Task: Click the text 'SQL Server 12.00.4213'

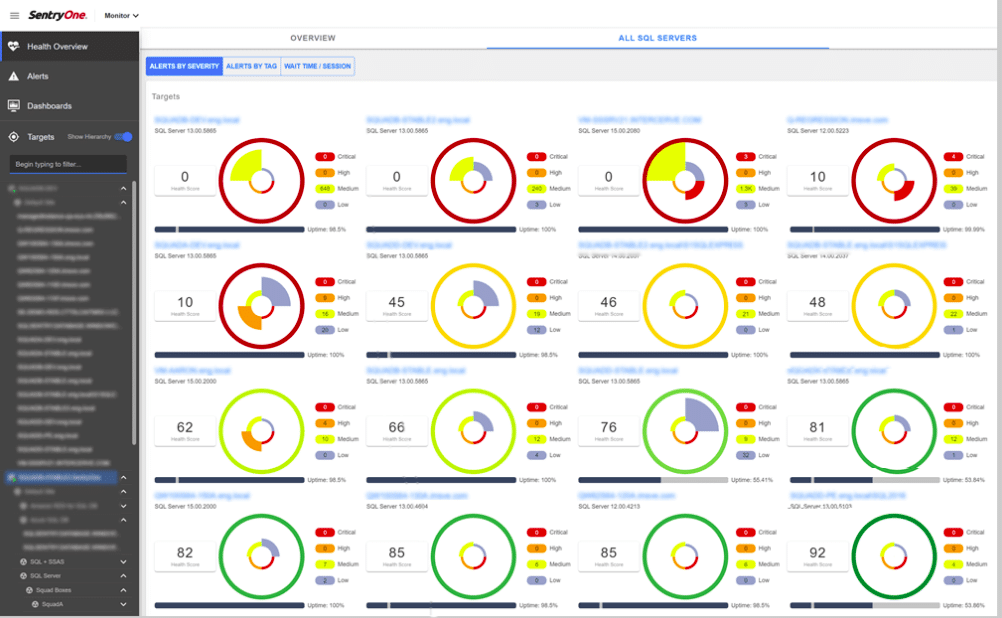Action: pyautogui.click(x=609, y=506)
